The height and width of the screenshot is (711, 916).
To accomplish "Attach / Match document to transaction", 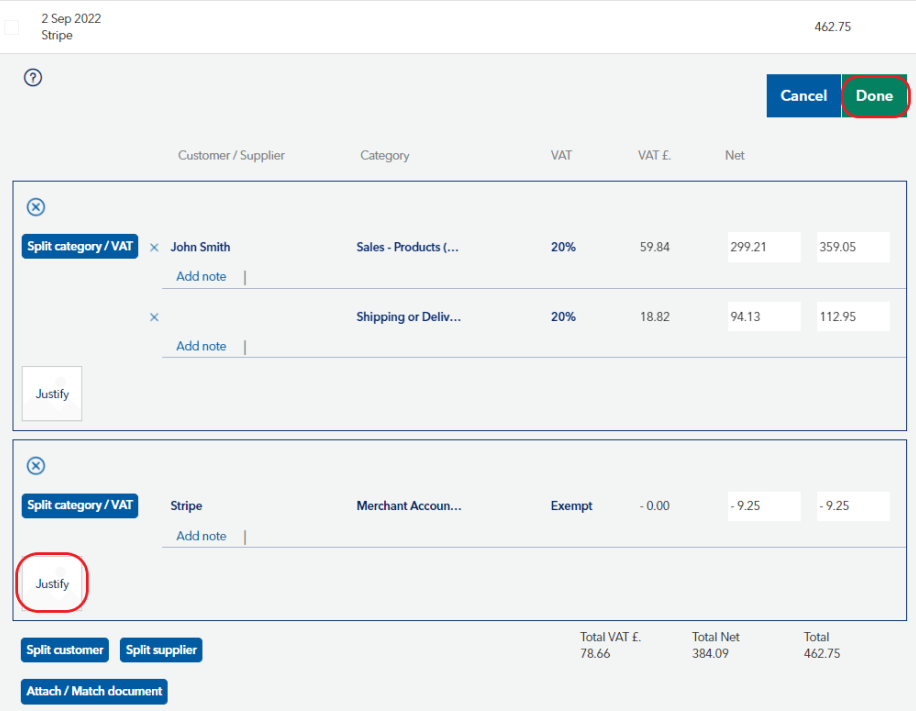I will (94, 691).
